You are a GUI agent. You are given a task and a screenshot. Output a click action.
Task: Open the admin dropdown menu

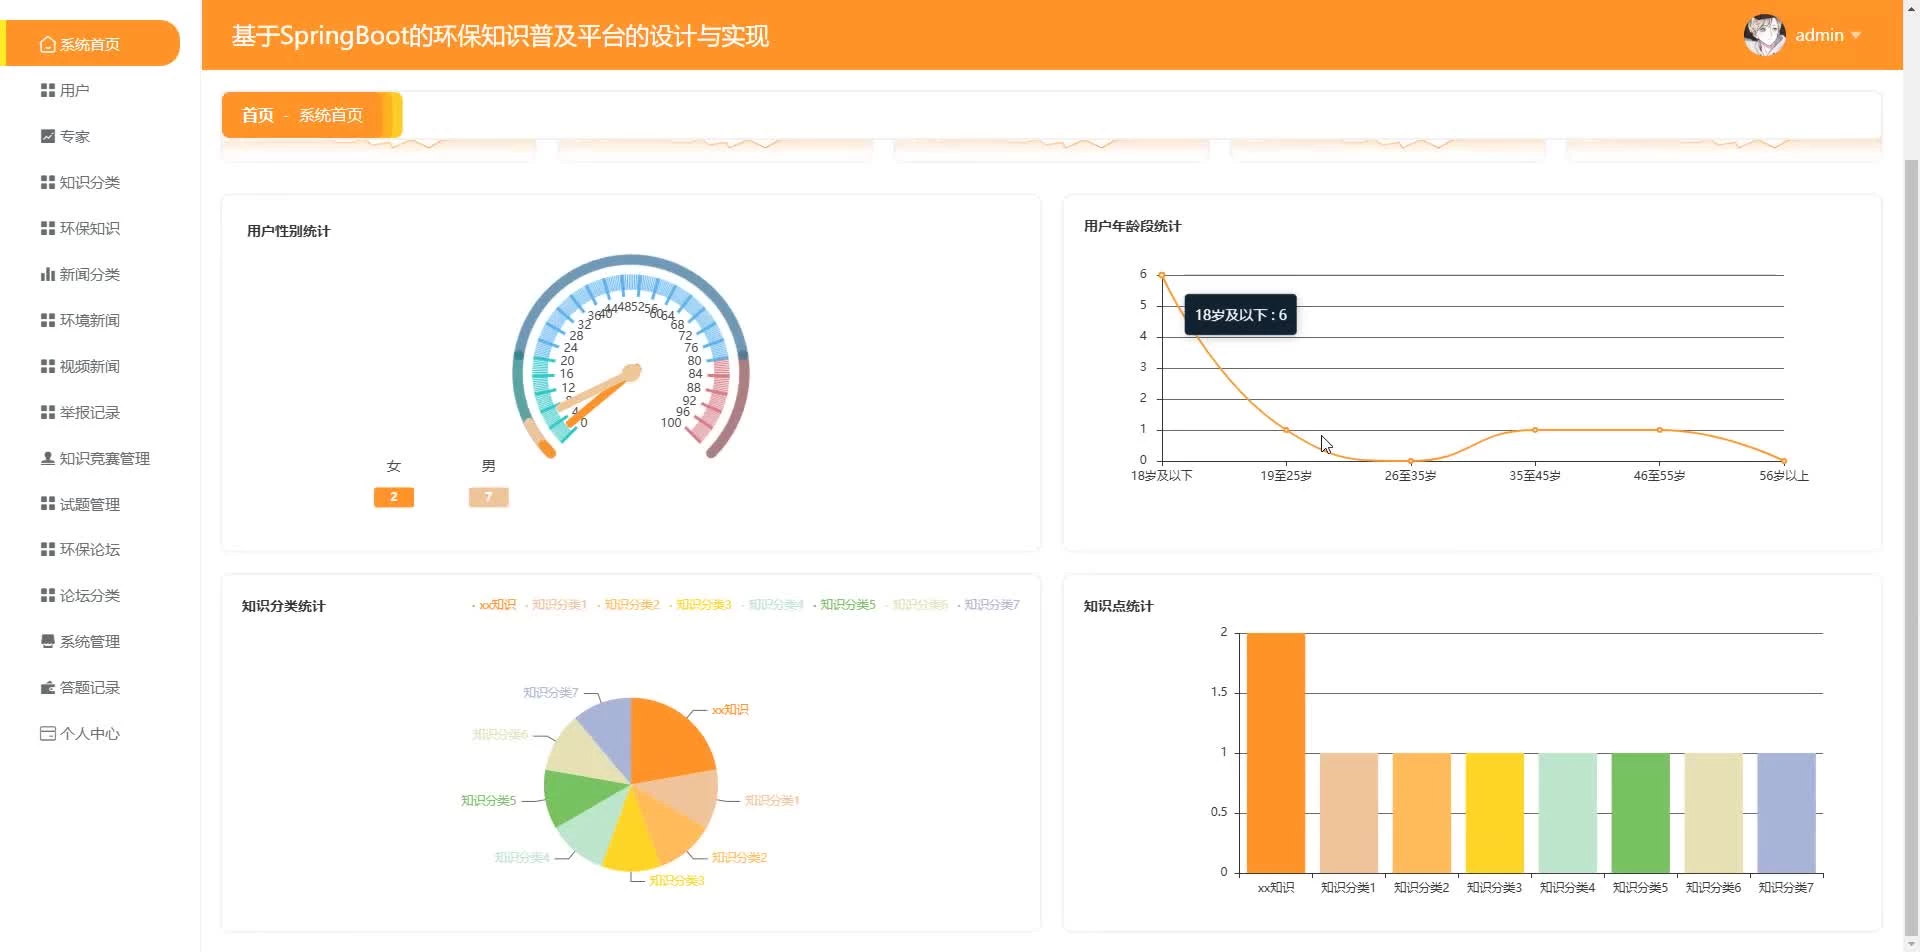coord(1828,35)
